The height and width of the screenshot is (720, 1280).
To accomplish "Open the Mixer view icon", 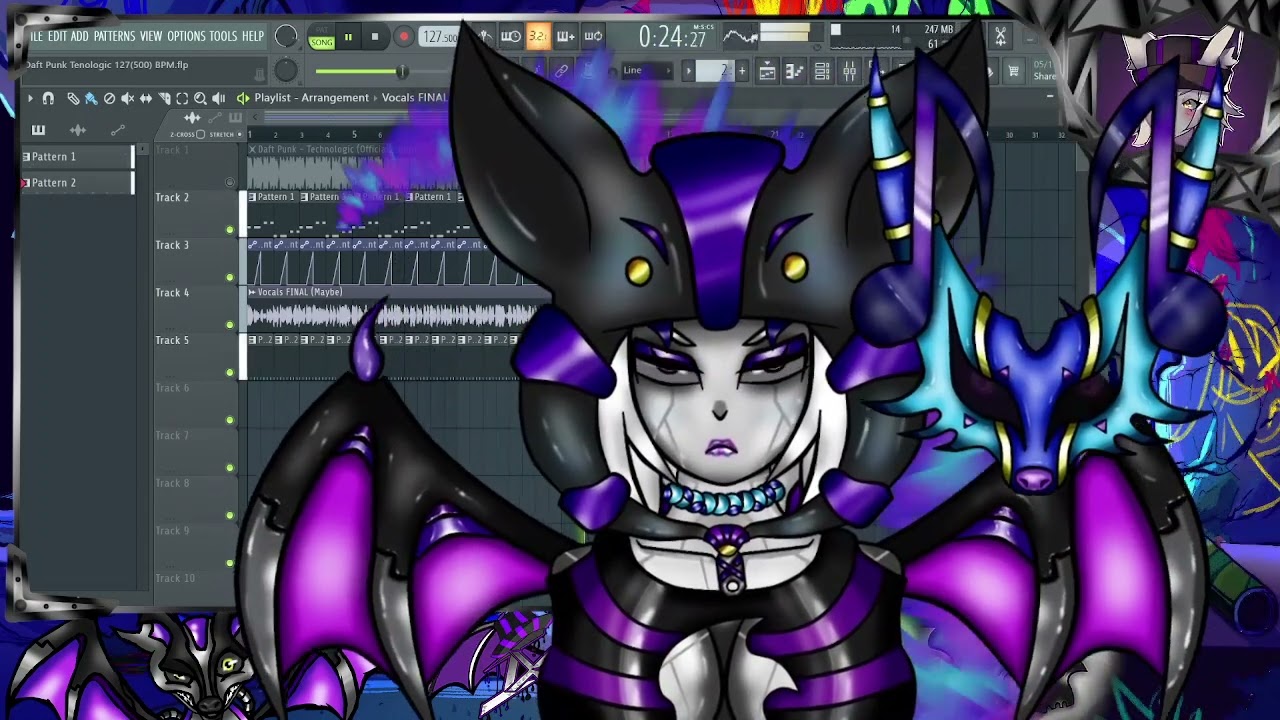I will pos(849,71).
